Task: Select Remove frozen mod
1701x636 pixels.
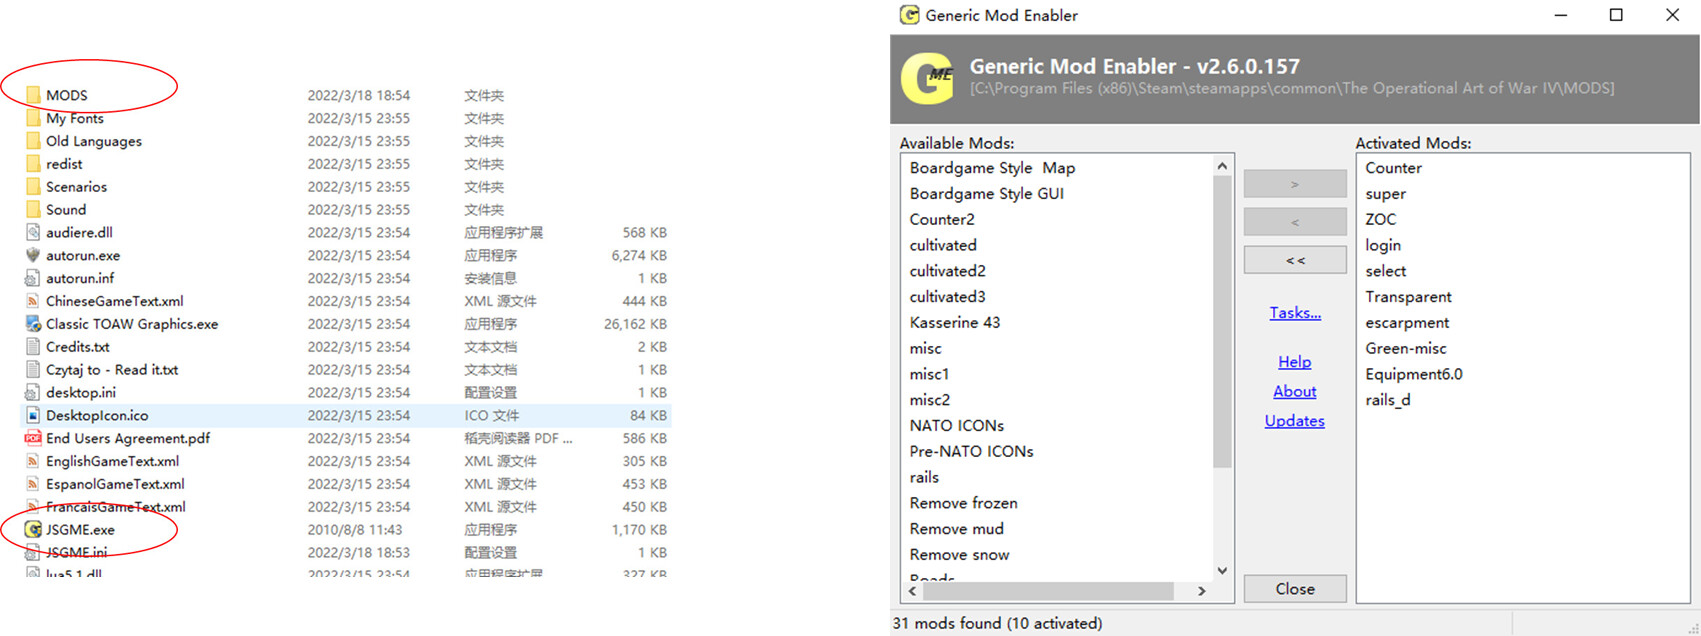Action: pyautogui.click(x=964, y=503)
